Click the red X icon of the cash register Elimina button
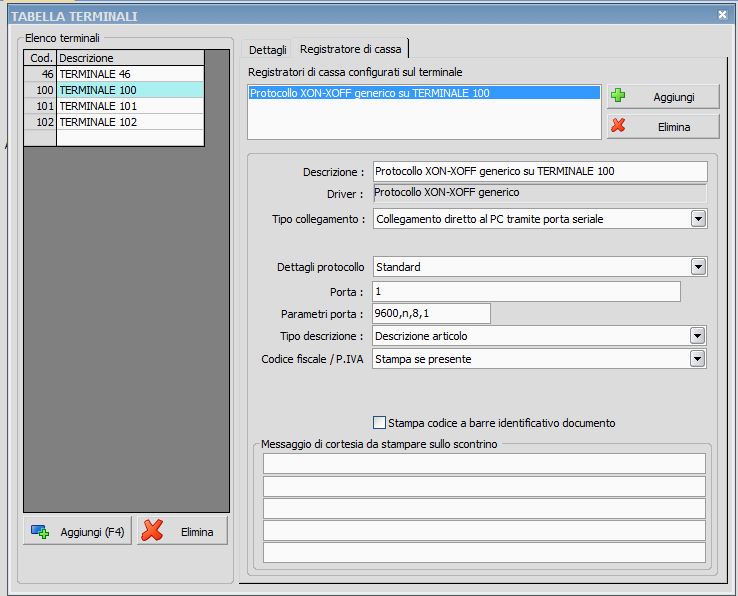 pos(618,125)
